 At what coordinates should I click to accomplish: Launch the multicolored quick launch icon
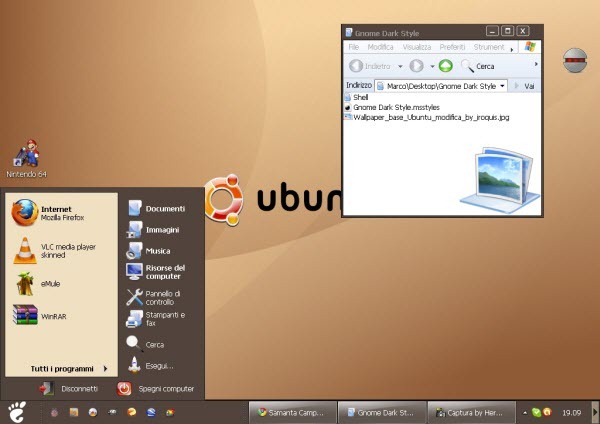(x=170, y=412)
